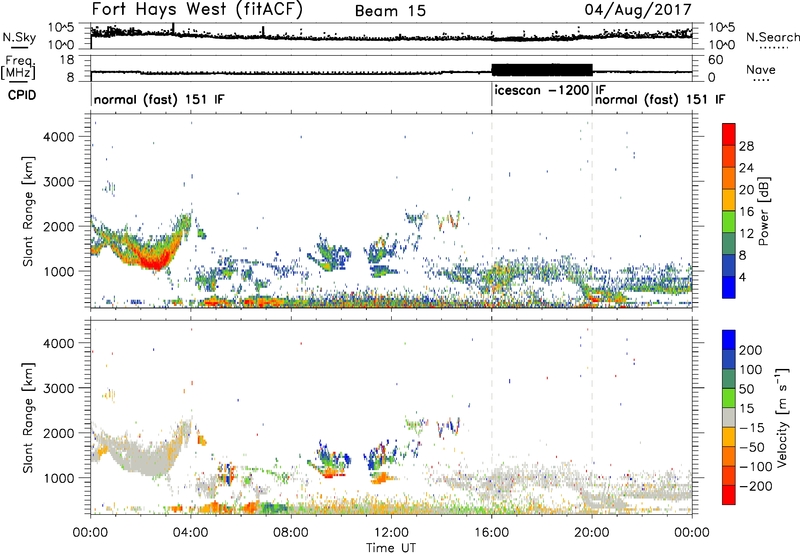Click the Time UT axis title

tap(391, 548)
